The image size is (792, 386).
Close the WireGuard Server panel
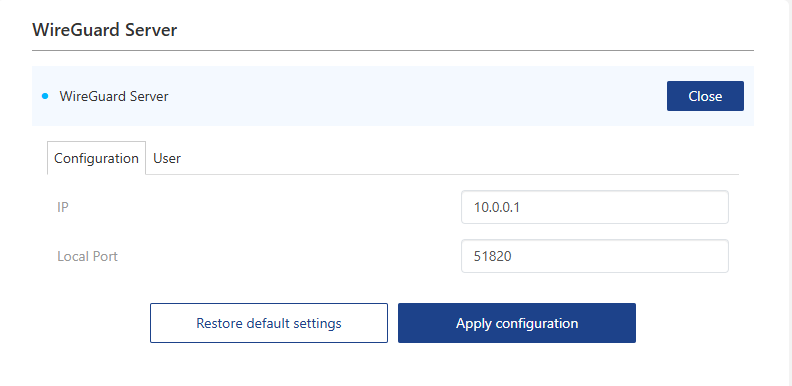705,96
